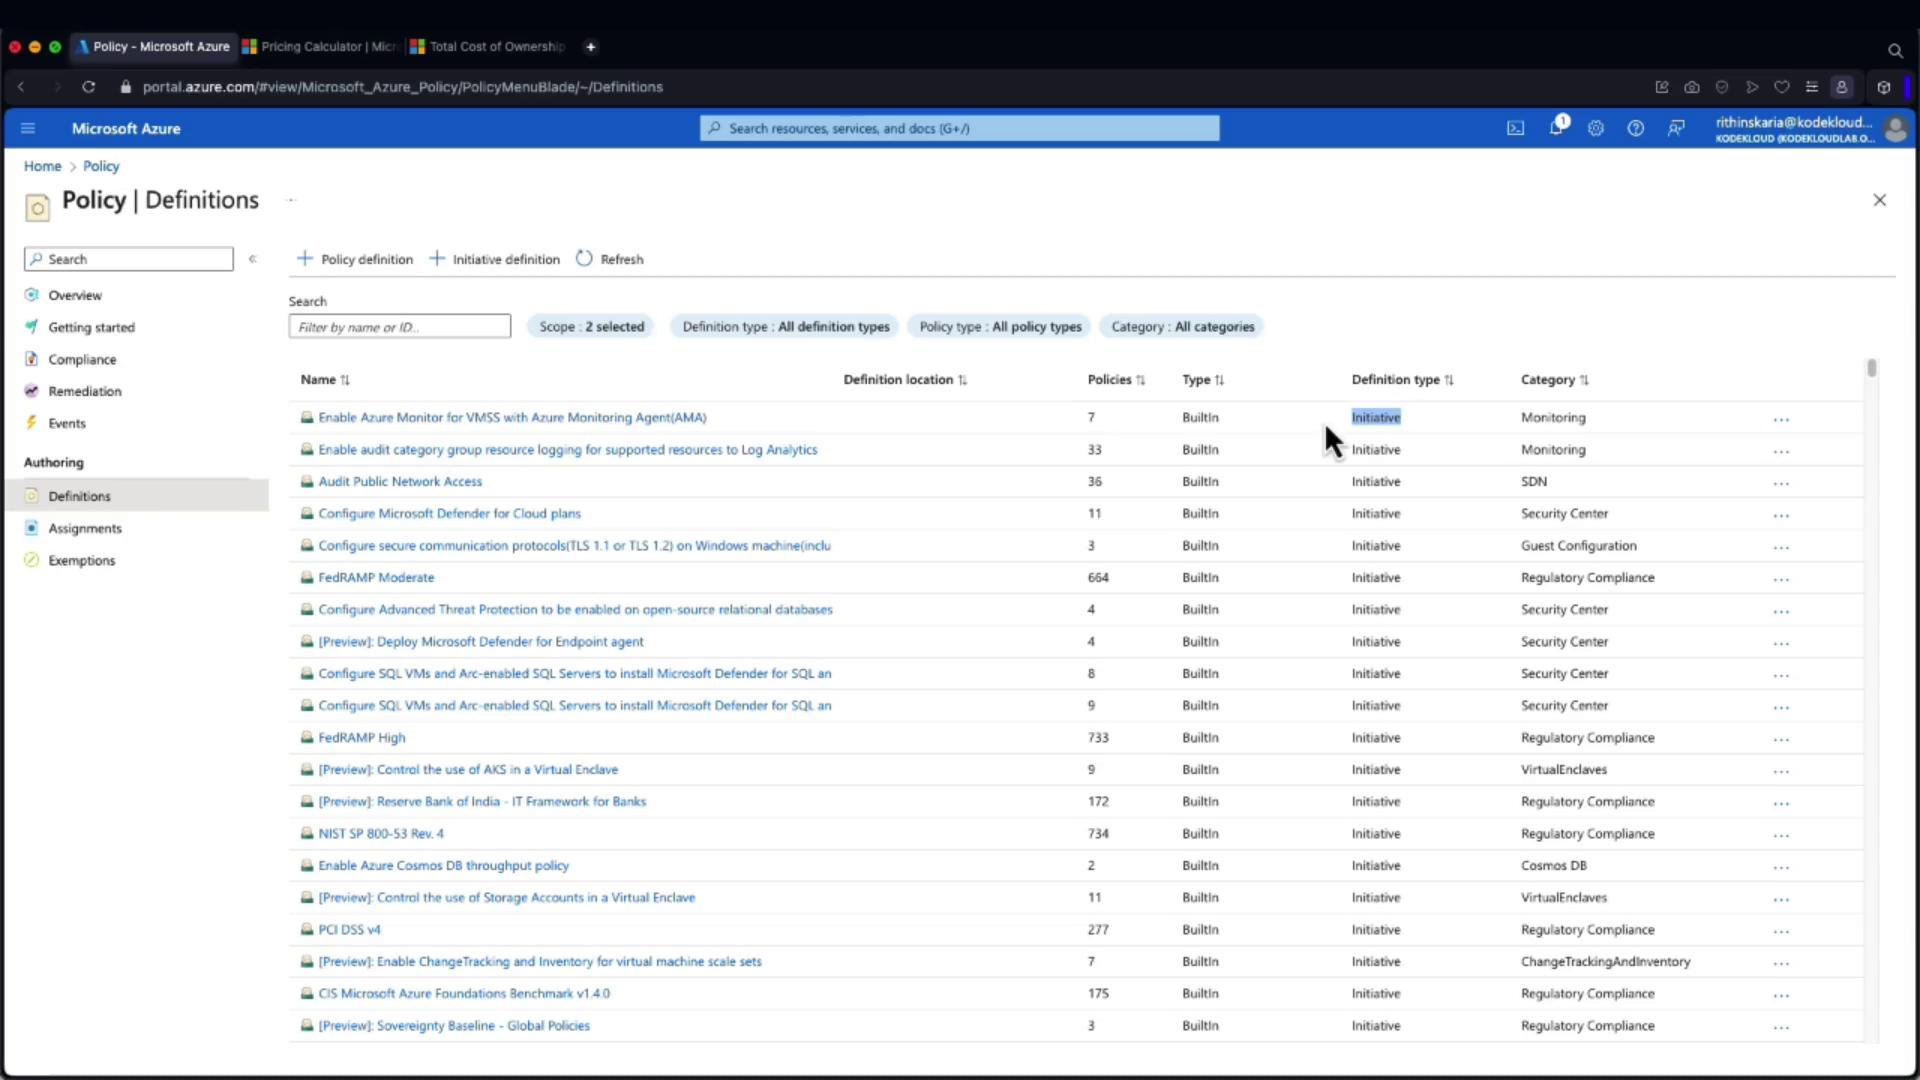Screen dimensions: 1920x1080
Task: Collapse the left navigation menu chevron
Action: coord(253,259)
